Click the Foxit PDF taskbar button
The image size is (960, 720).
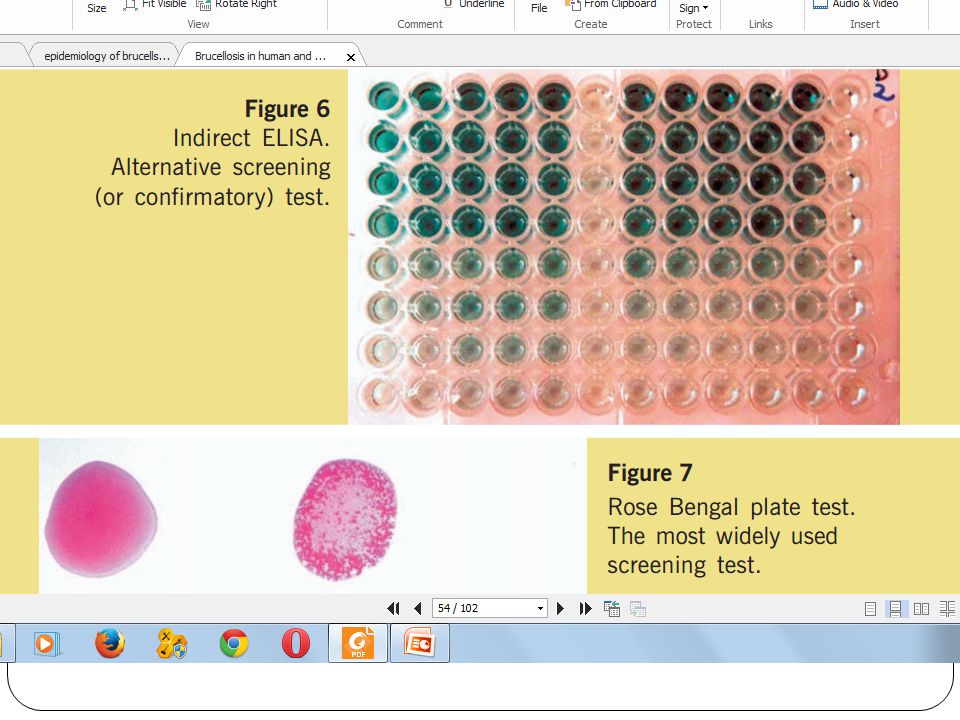coord(358,643)
